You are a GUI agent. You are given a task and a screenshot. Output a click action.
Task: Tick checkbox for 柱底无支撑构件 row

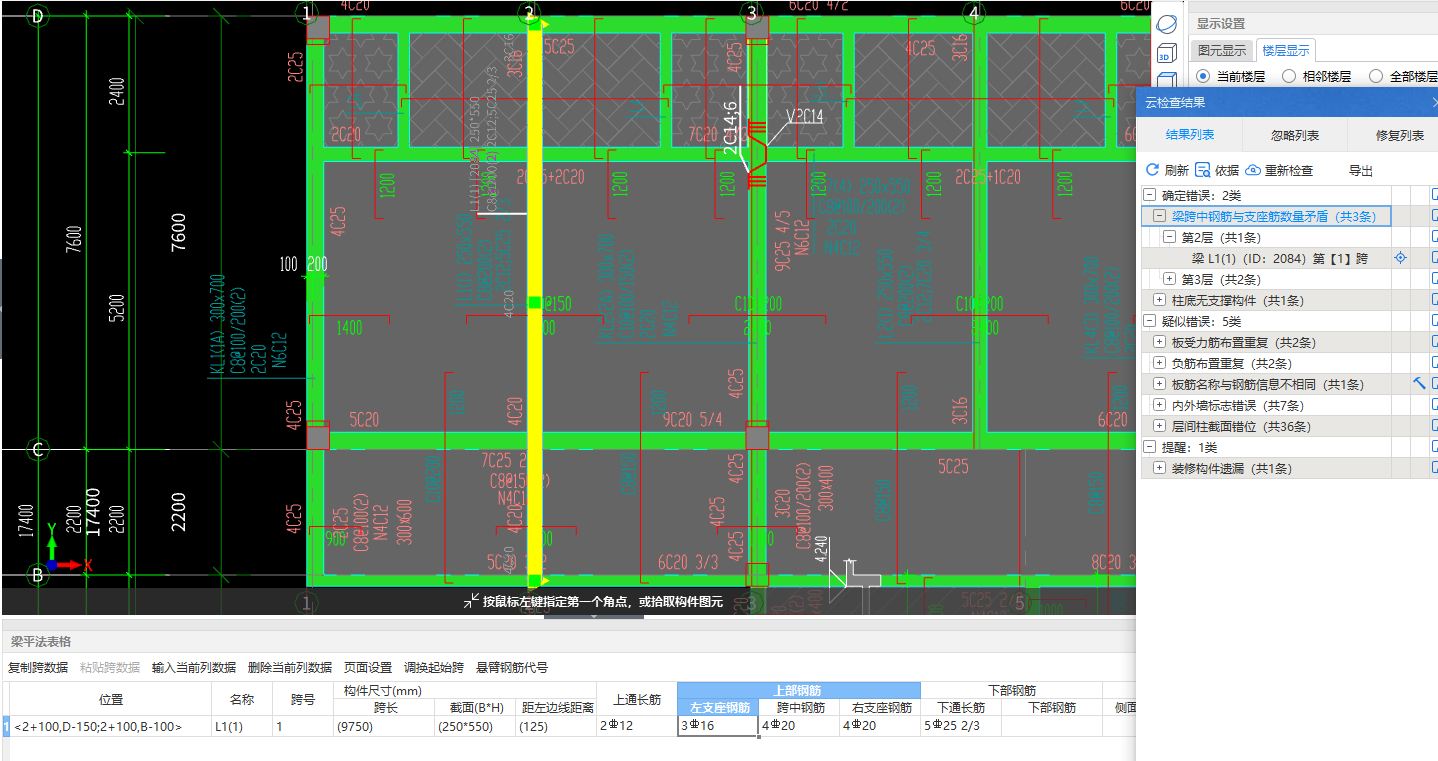[x=1434, y=300]
